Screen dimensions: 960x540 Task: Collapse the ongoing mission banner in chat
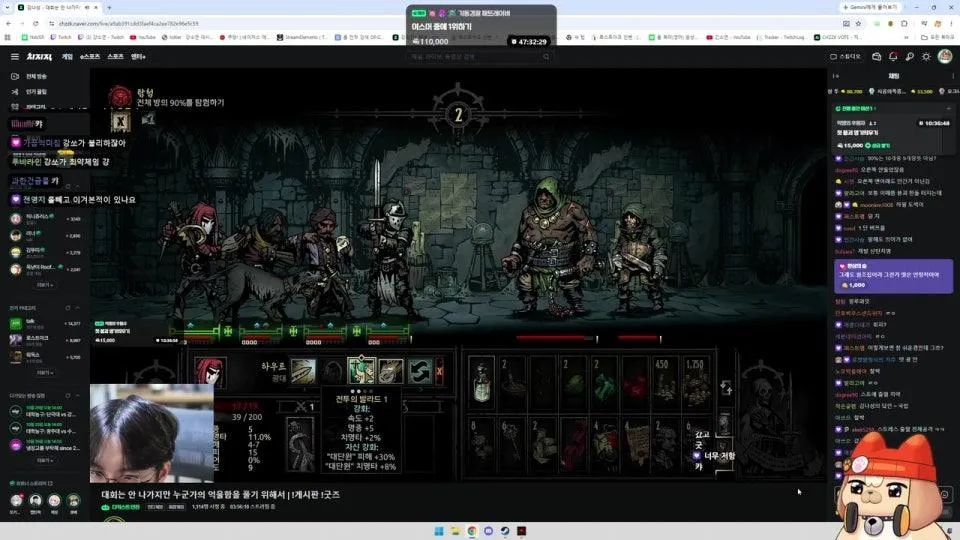[x=948, y=108]
